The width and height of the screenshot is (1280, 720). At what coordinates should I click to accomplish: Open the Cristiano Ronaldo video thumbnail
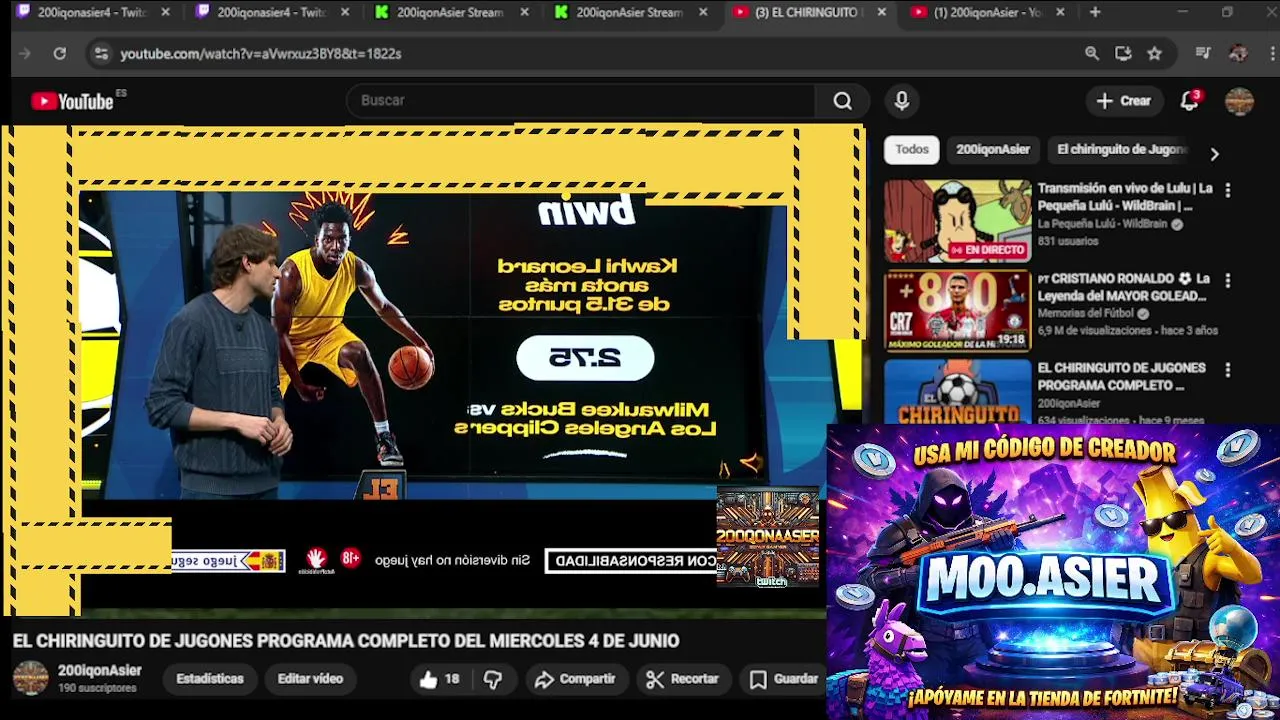pos(957,310)
